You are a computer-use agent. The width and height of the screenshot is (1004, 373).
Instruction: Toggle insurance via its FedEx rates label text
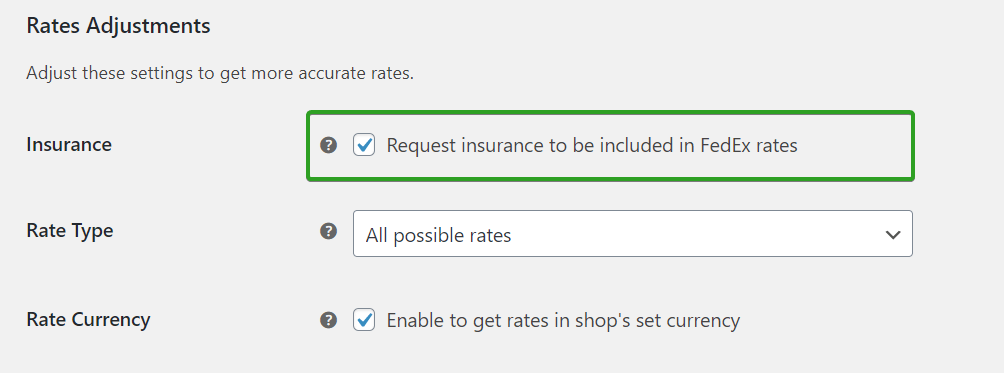pyautogui.click(x=592, y=146)
